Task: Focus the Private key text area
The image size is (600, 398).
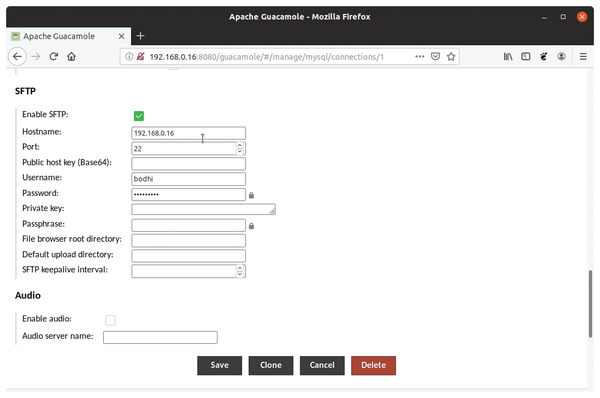Action: (203, 209)
